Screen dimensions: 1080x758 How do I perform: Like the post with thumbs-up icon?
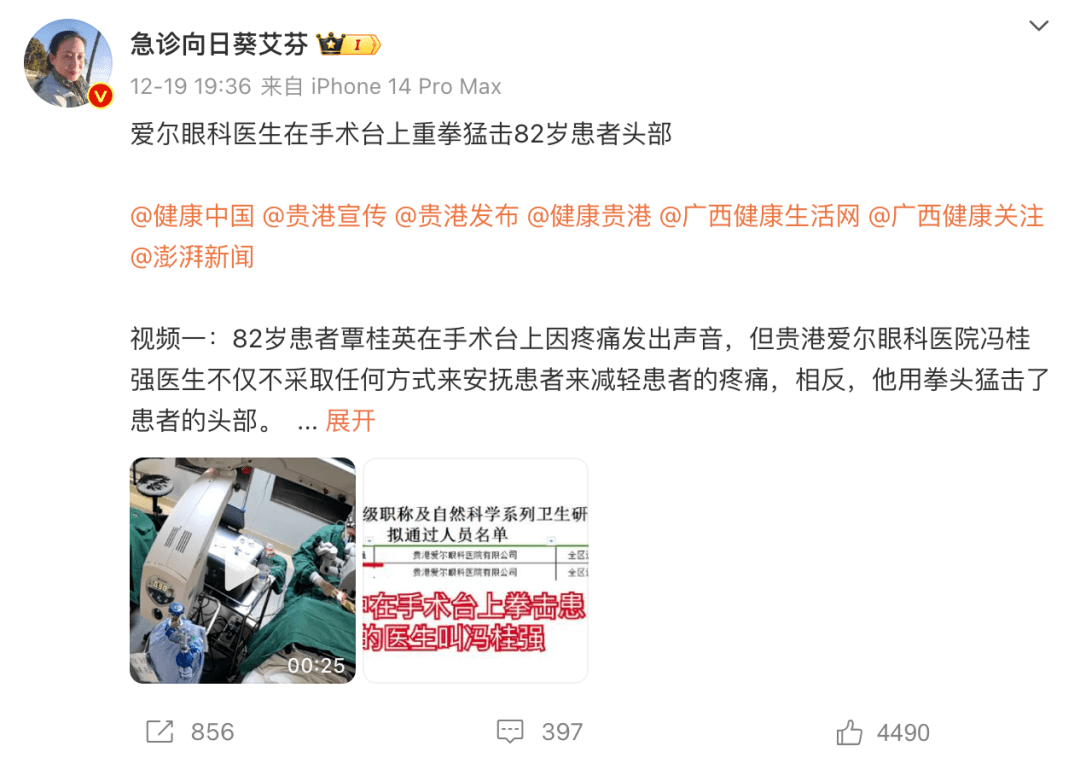[849, 732]
